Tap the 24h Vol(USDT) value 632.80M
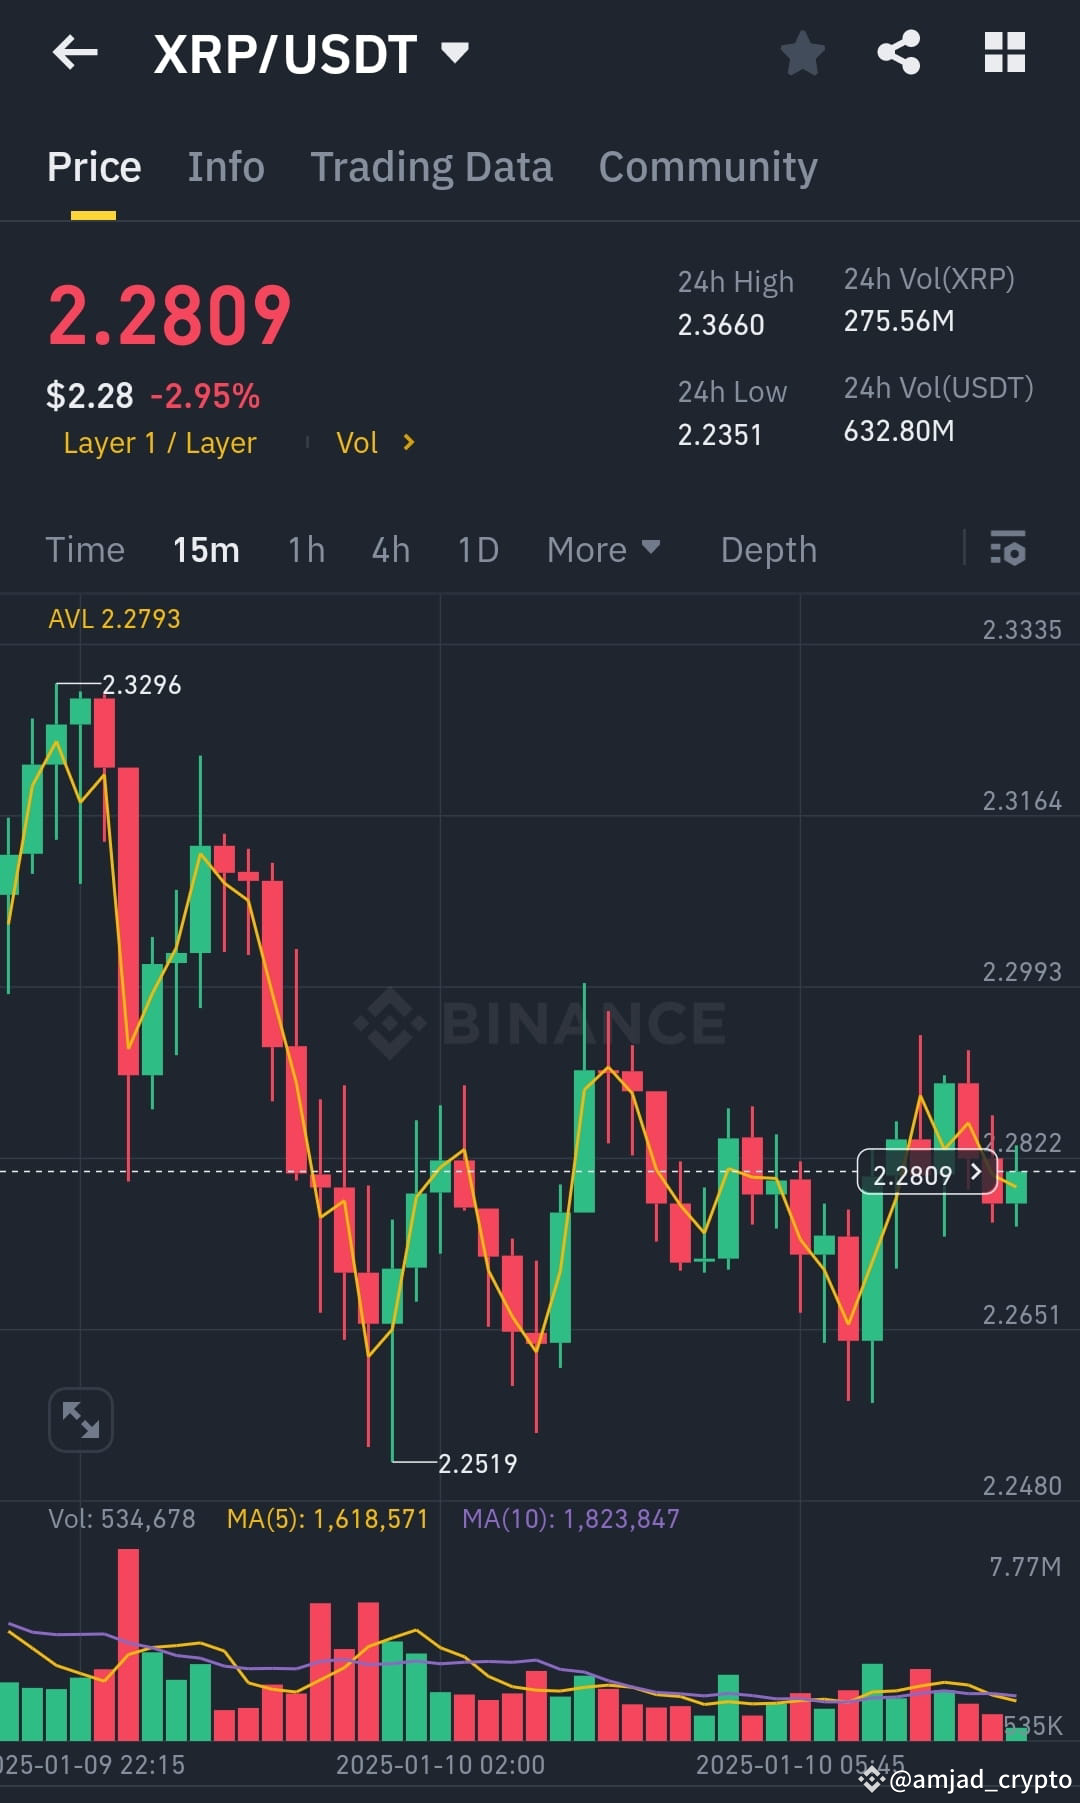The height and width of the screenshot is (1803, 1080). [899, 431]
